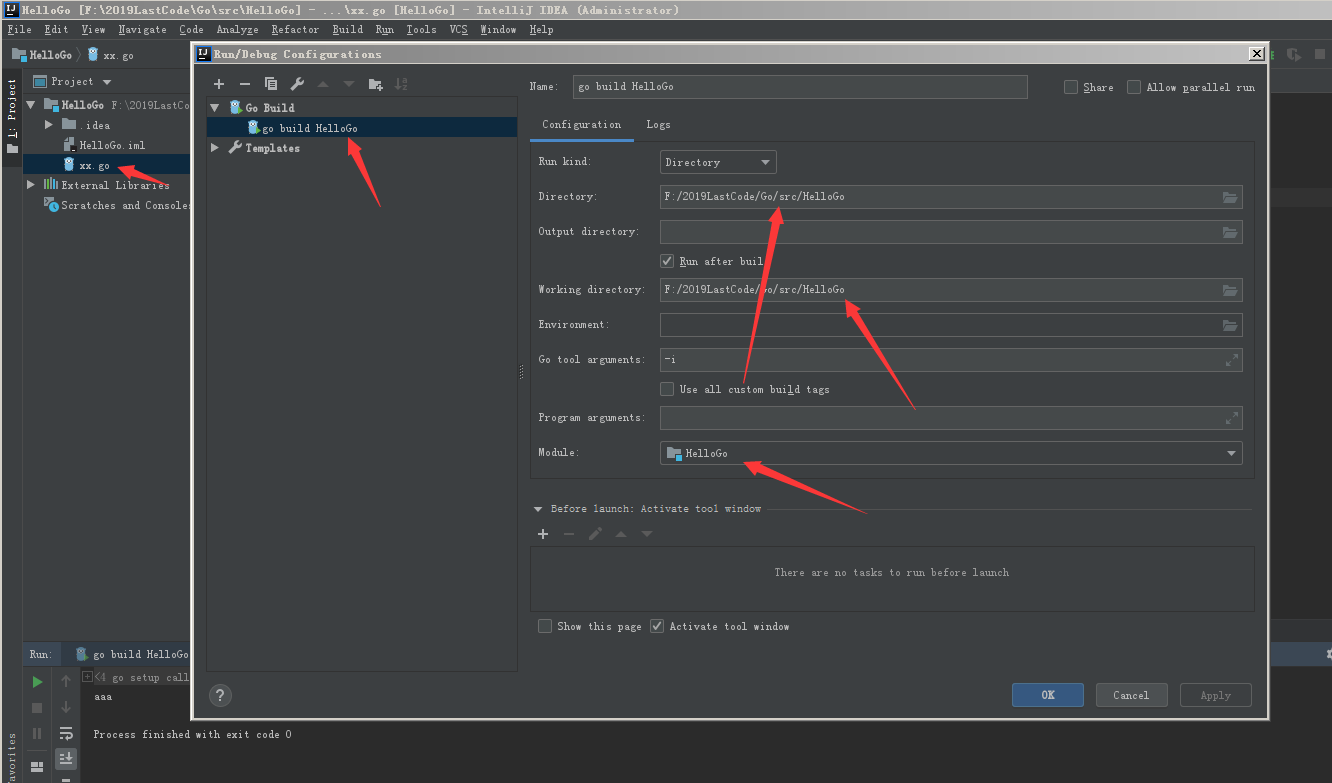
Task: Move before launch task up
Action: coord(621,534)
